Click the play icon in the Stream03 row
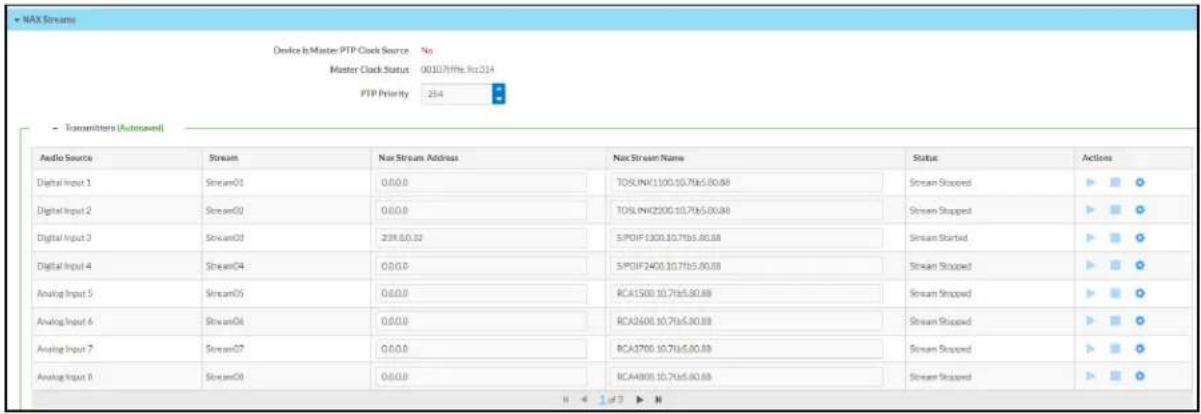The width and height of the screenshot is (1201, 414). pos(1091,239)
